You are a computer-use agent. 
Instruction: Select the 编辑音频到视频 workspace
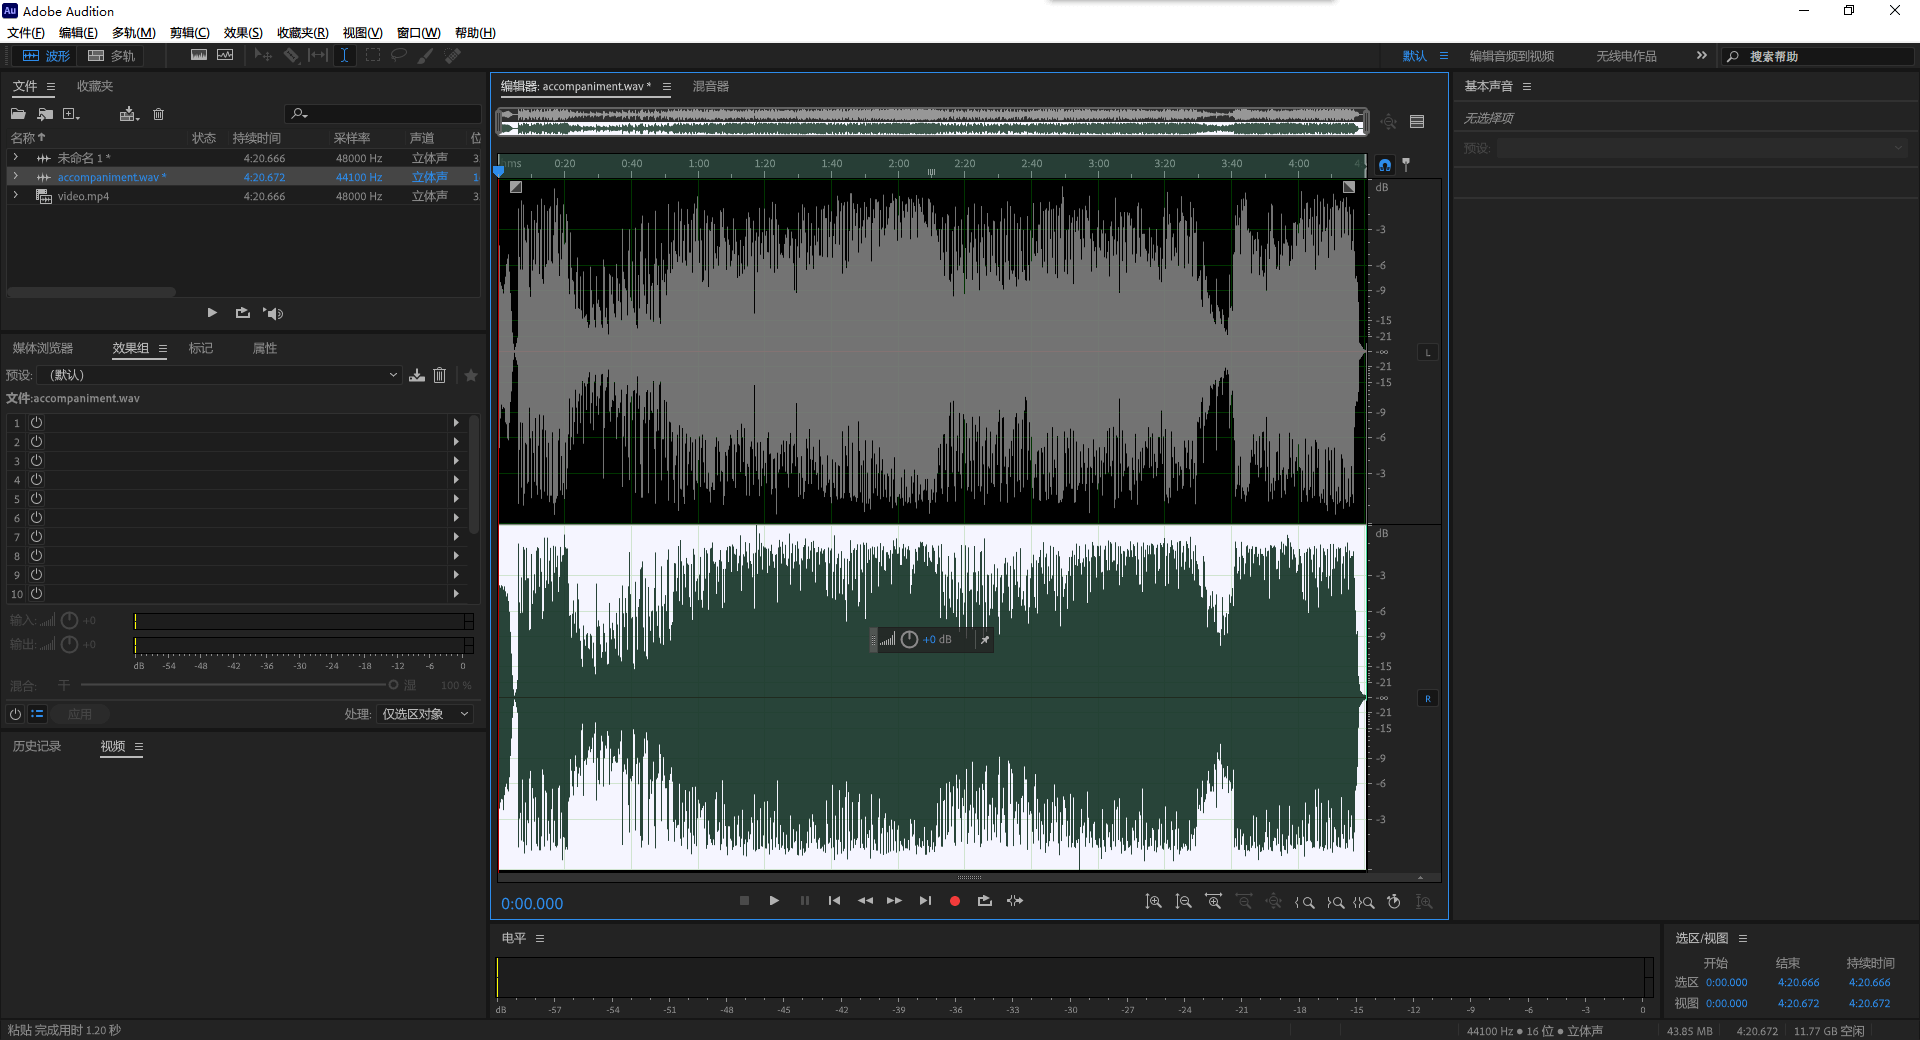tap(1511, 56)
